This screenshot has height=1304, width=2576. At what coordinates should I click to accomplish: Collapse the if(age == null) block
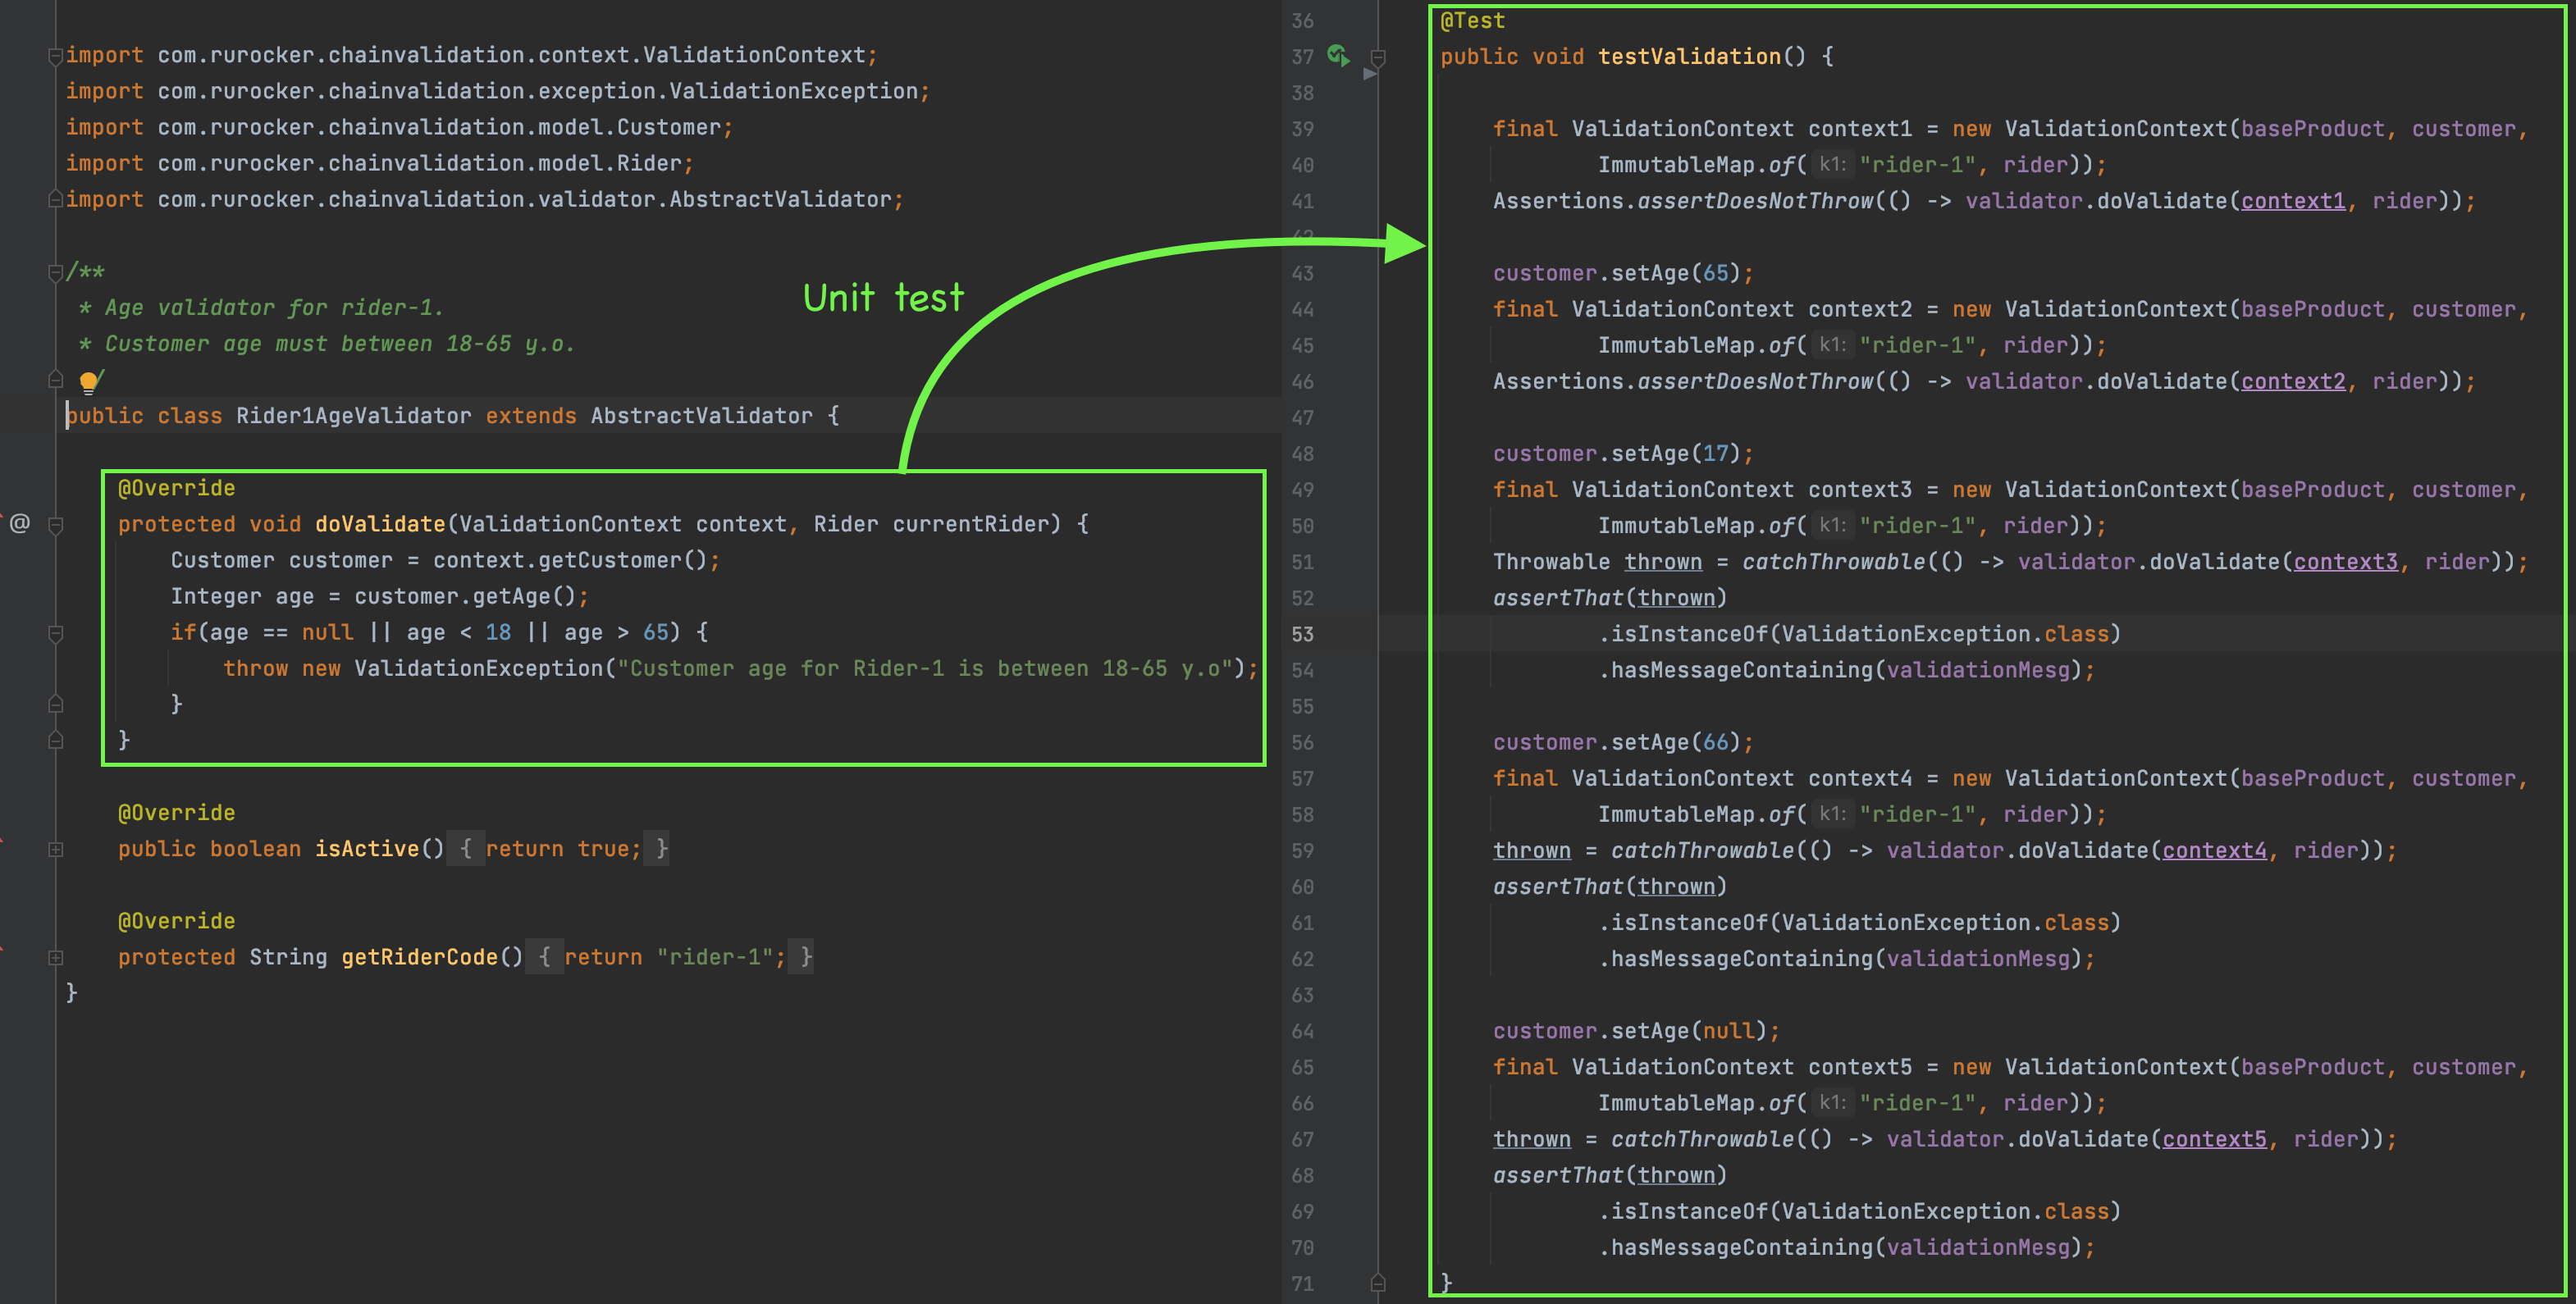point(56,633)
